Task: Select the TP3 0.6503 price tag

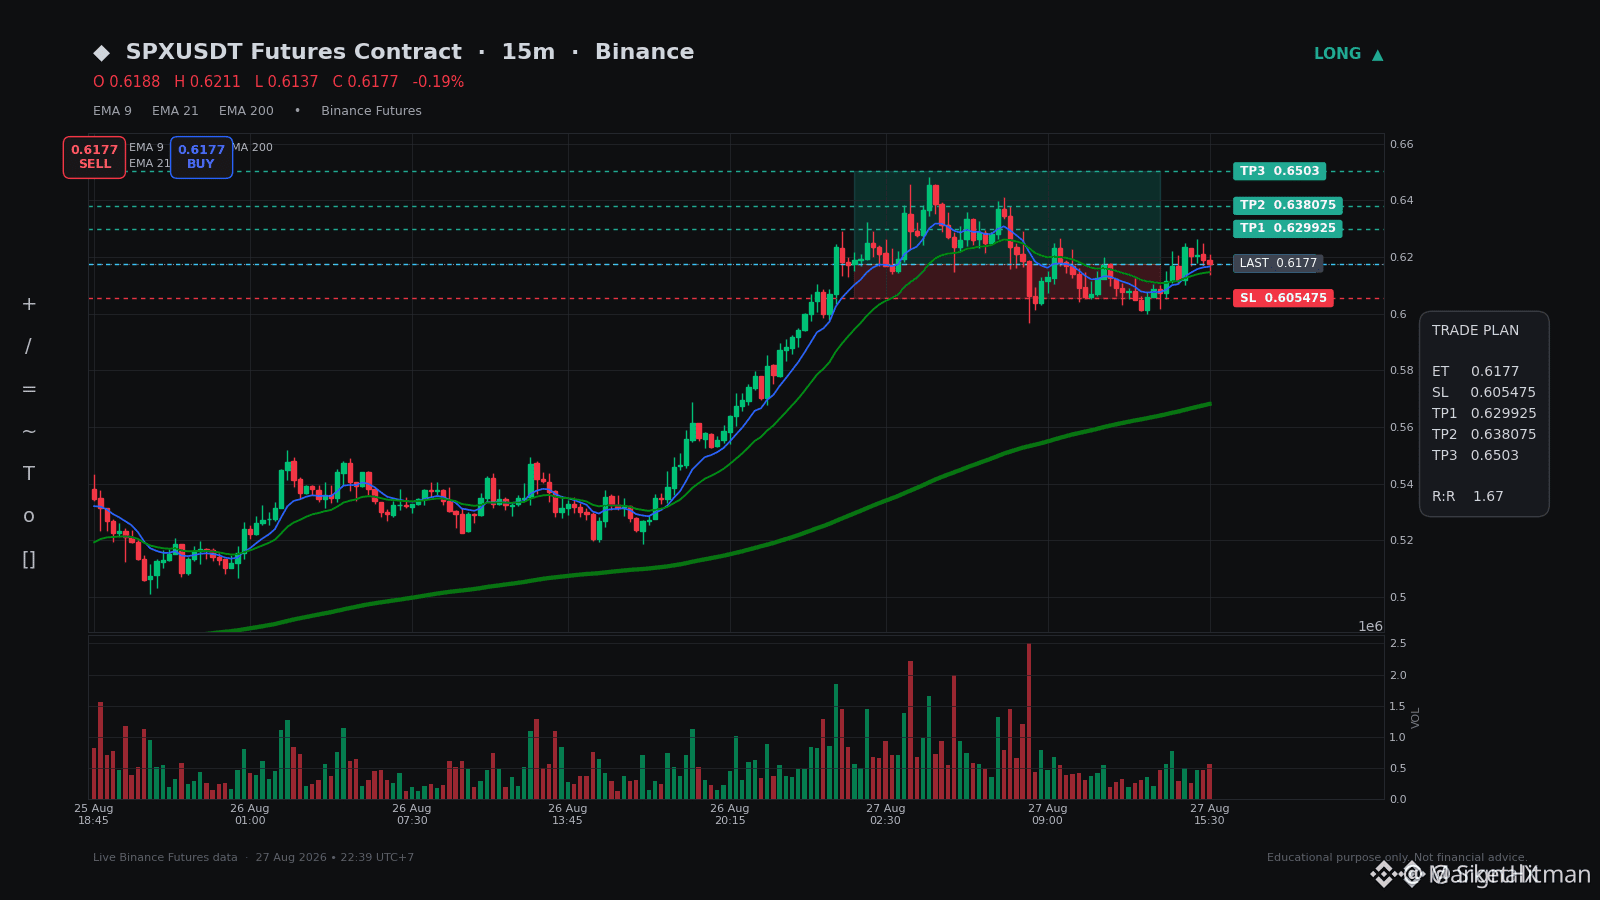Action: tap(1279, 171)
